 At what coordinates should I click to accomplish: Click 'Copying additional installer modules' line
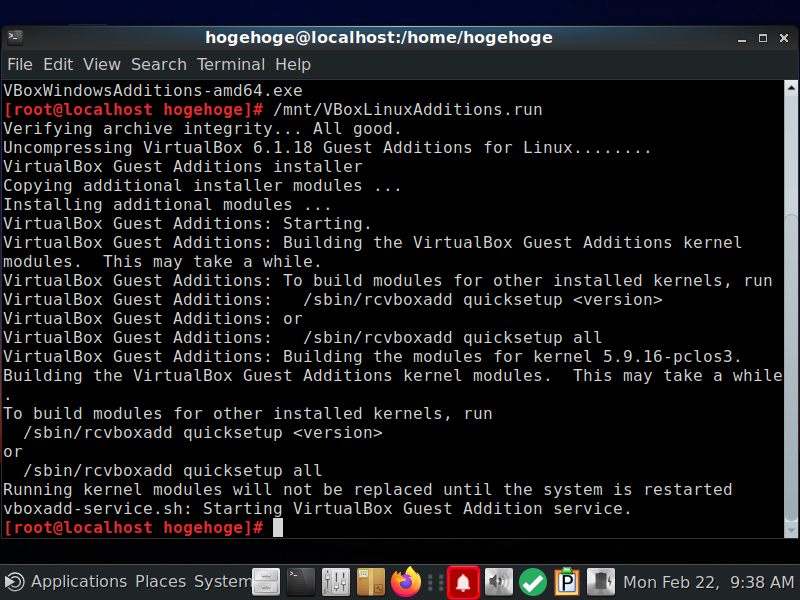point(203,186)
